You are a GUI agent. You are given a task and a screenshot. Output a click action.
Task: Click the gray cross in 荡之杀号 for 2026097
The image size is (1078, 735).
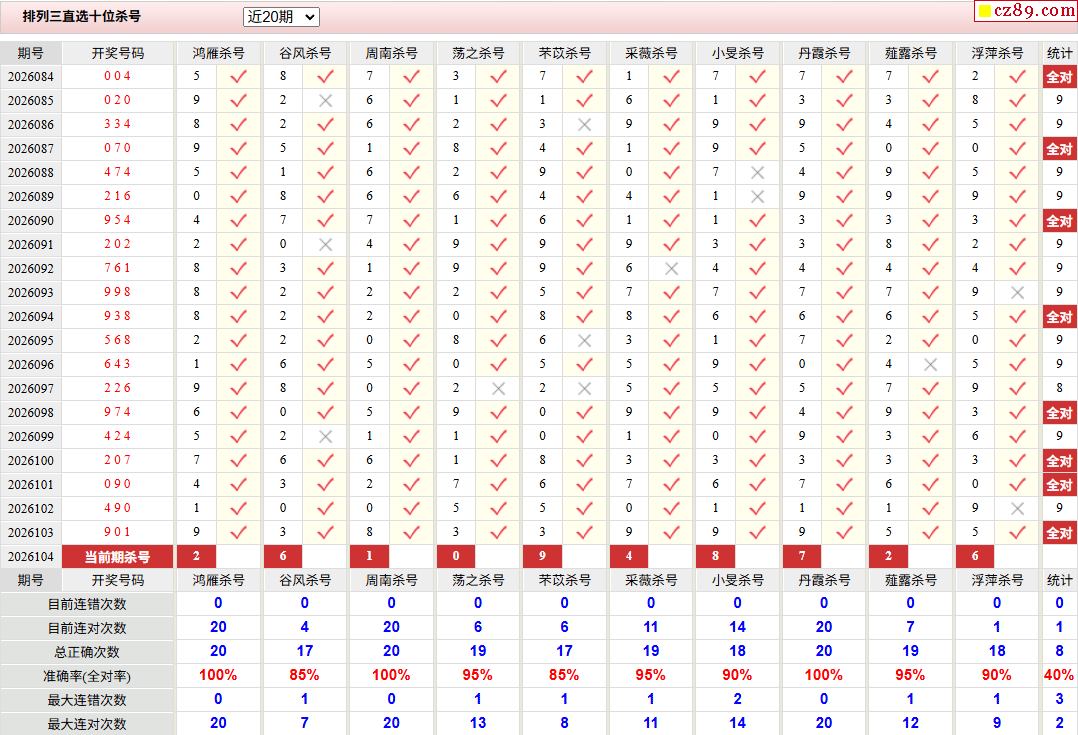(x=498, y=388)
